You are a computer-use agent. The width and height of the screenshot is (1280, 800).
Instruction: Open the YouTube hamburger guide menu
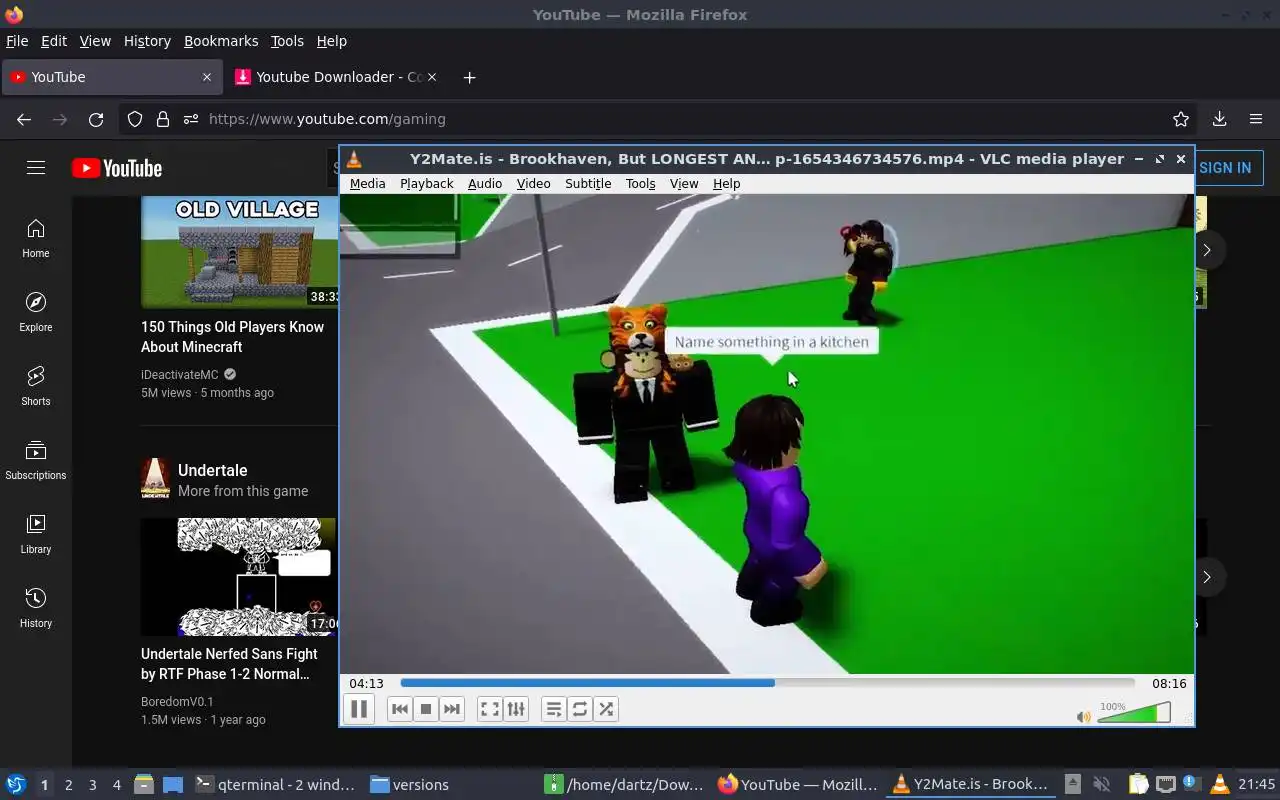point(36,168)
